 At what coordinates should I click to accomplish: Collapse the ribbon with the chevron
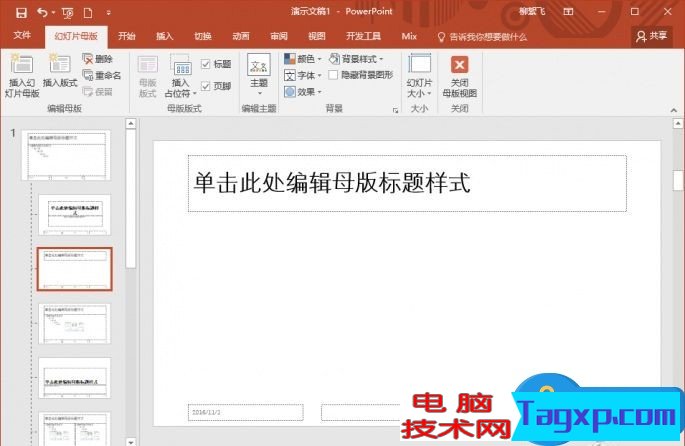[x=673, y=111]
